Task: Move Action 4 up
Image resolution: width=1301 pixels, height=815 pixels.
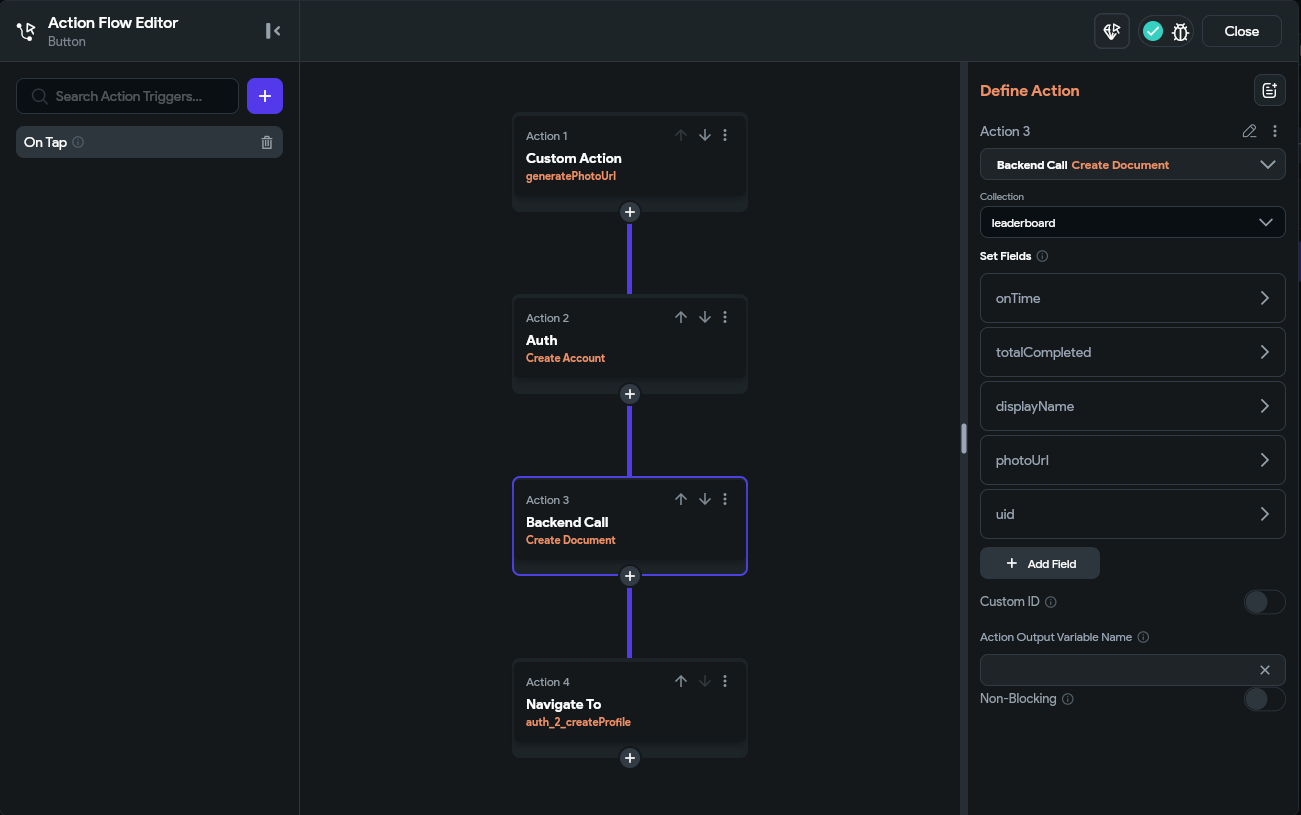Action: (681, 681)
